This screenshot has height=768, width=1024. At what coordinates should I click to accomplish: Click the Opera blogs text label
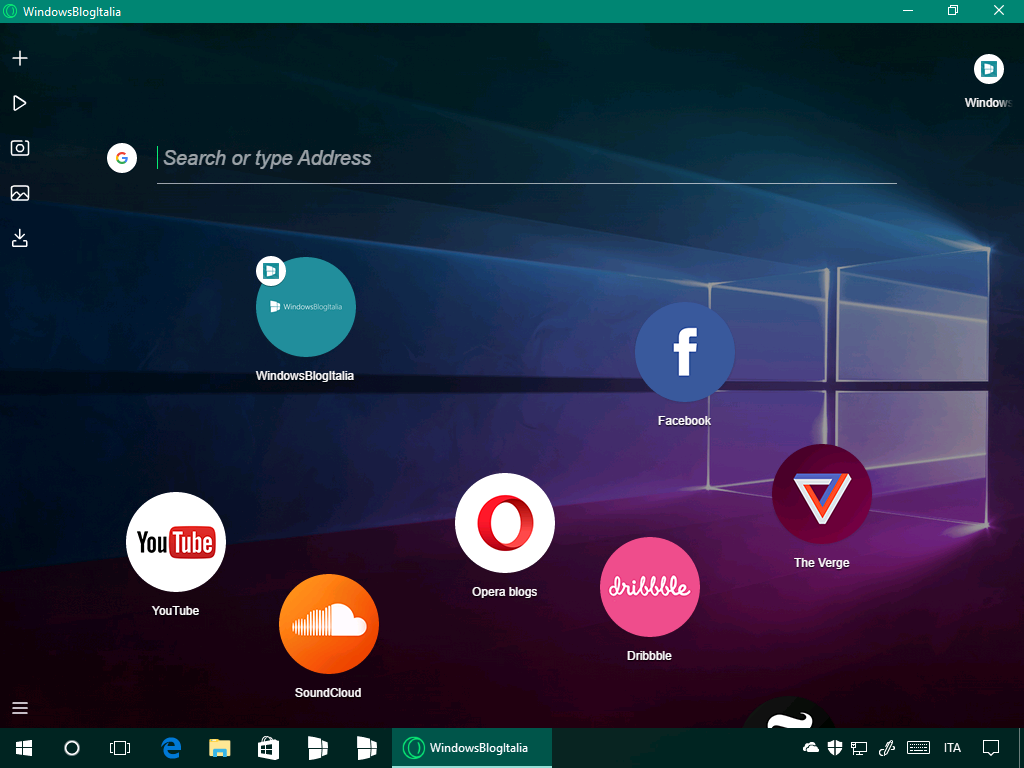point(505,592)
